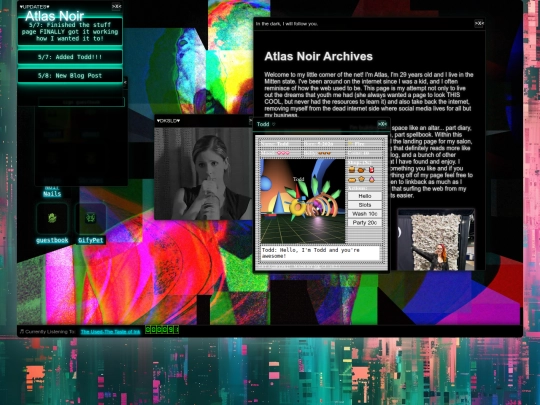The image size is (540, 405).
Task: Open the 5/8 New Blog Post update
Action: click(x=70, y=76)
